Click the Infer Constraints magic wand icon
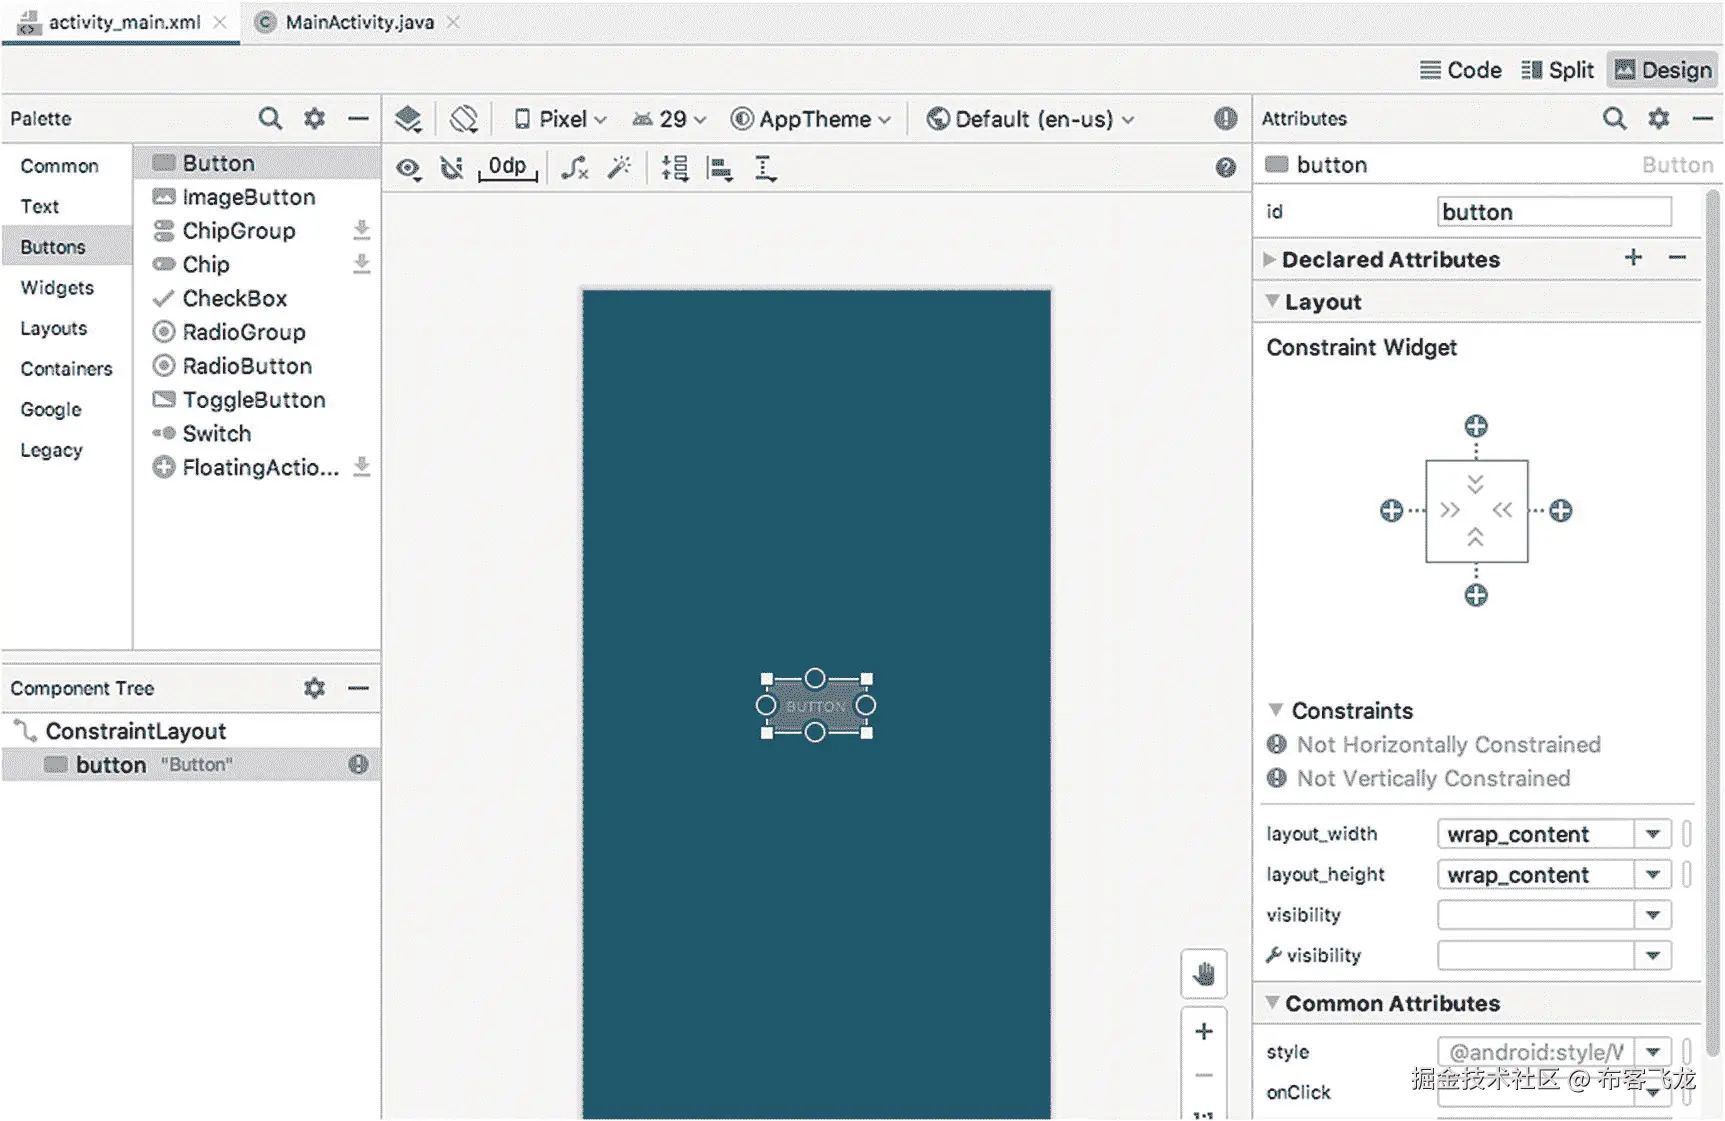 coord(620,168)
